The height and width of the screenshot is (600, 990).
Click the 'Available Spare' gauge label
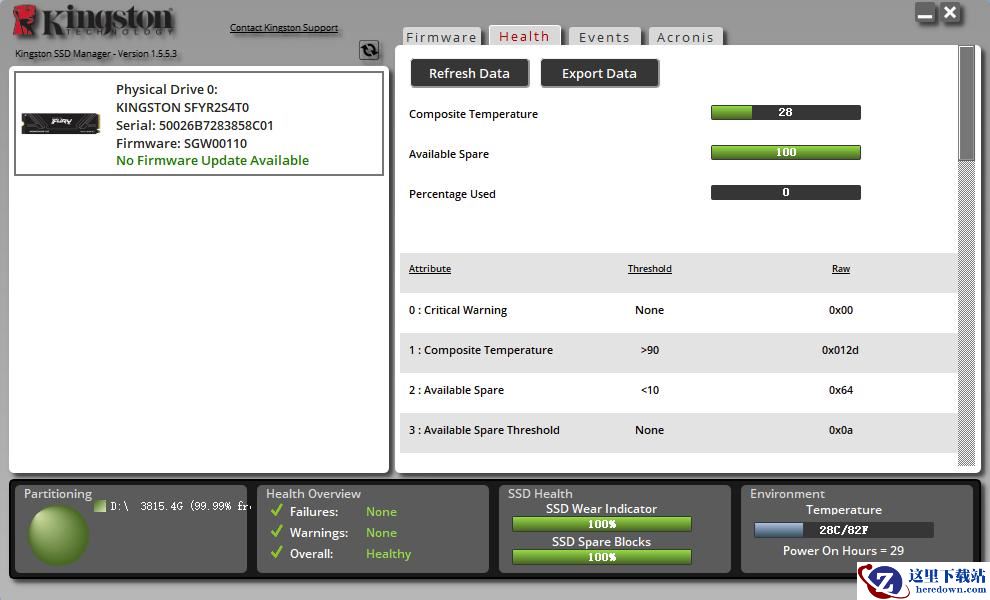tap(449, 154)
